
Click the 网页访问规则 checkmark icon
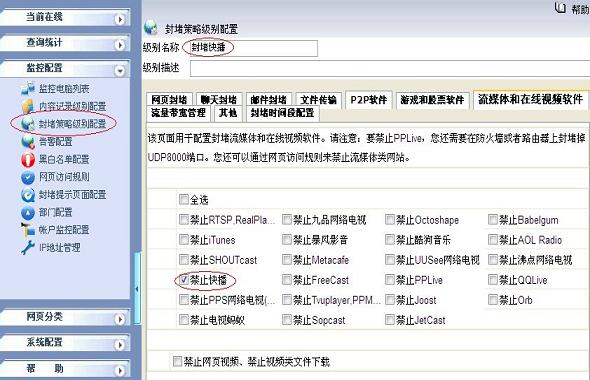28,177
